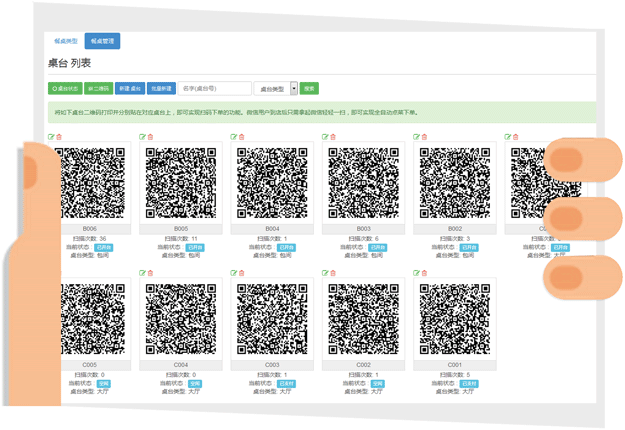
Task: Edit table B003 with the pencil icon
Action: (325, 137)
